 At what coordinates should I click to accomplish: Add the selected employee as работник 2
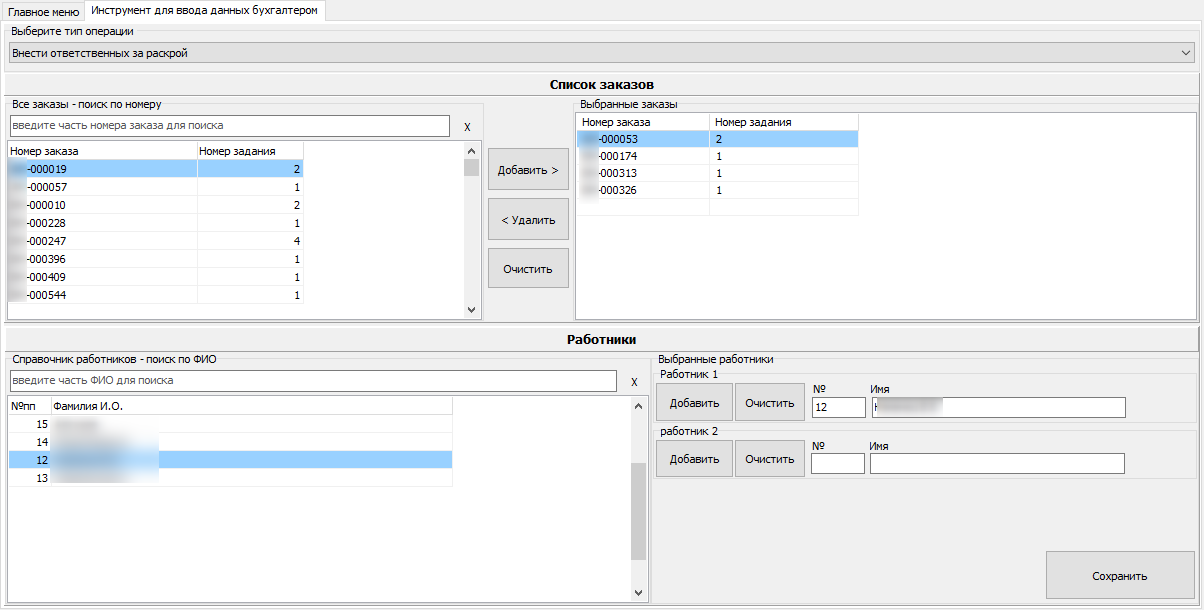coord(694,460)
